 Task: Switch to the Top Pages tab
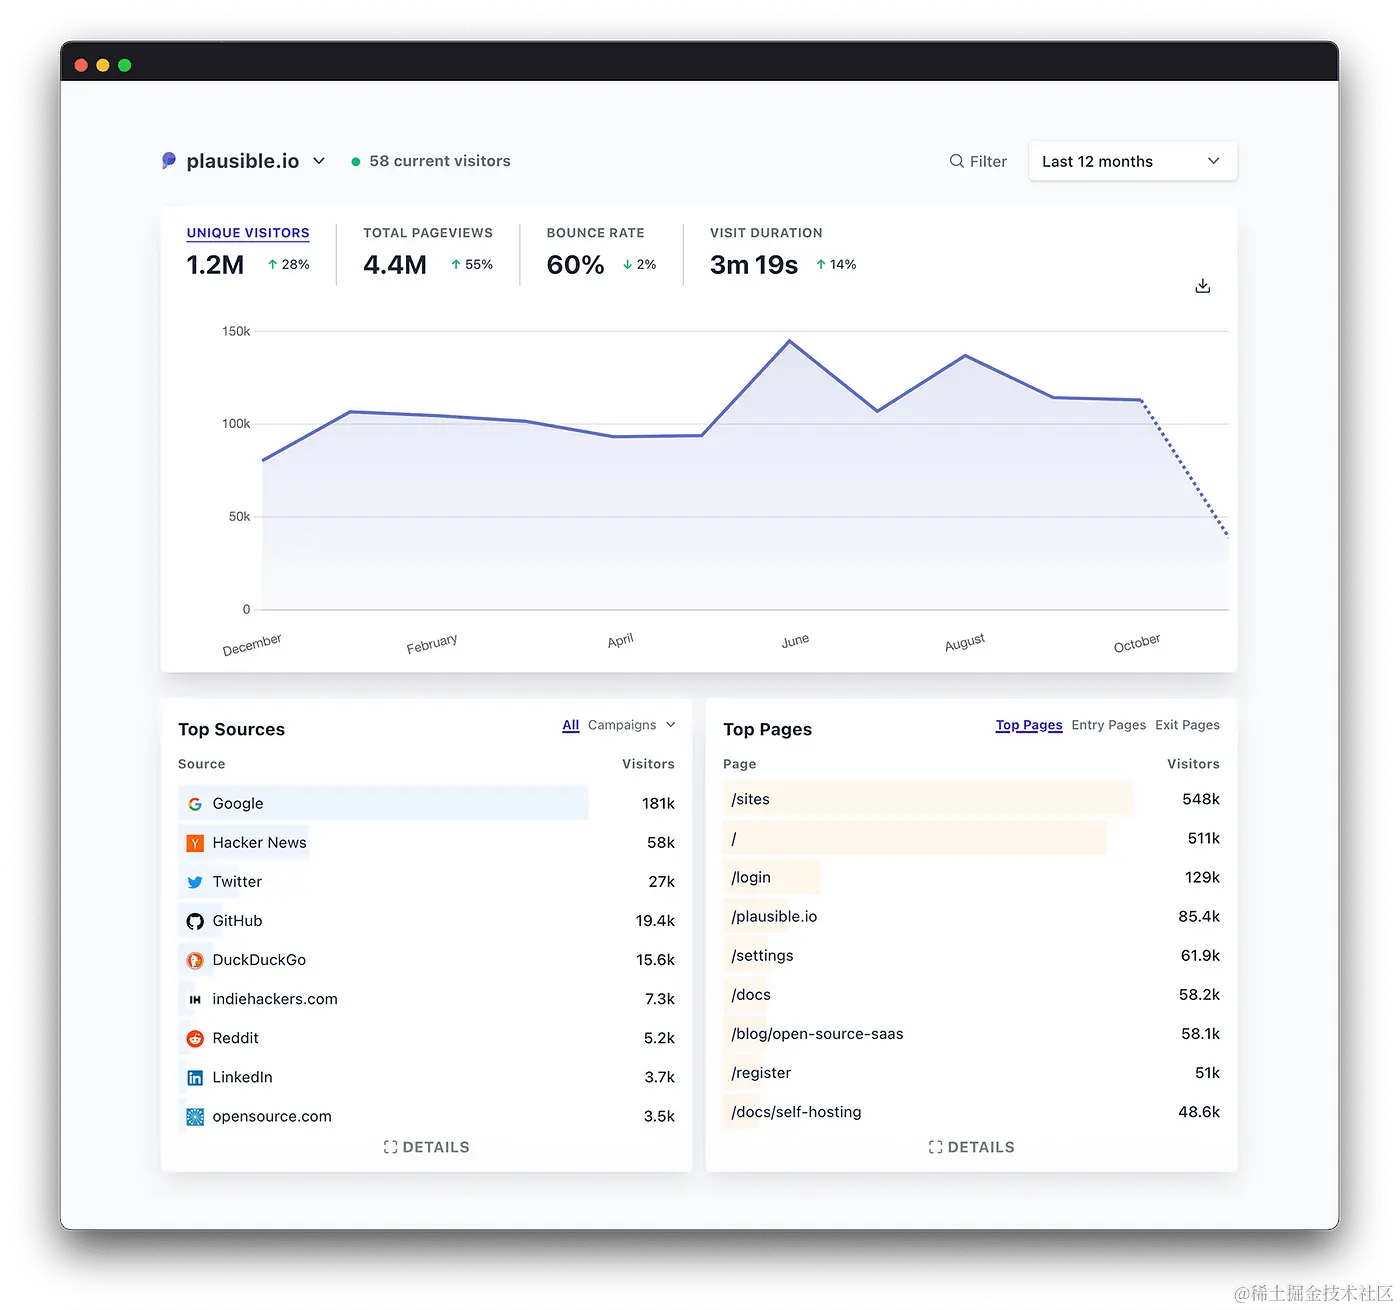tap(1029, 725)
